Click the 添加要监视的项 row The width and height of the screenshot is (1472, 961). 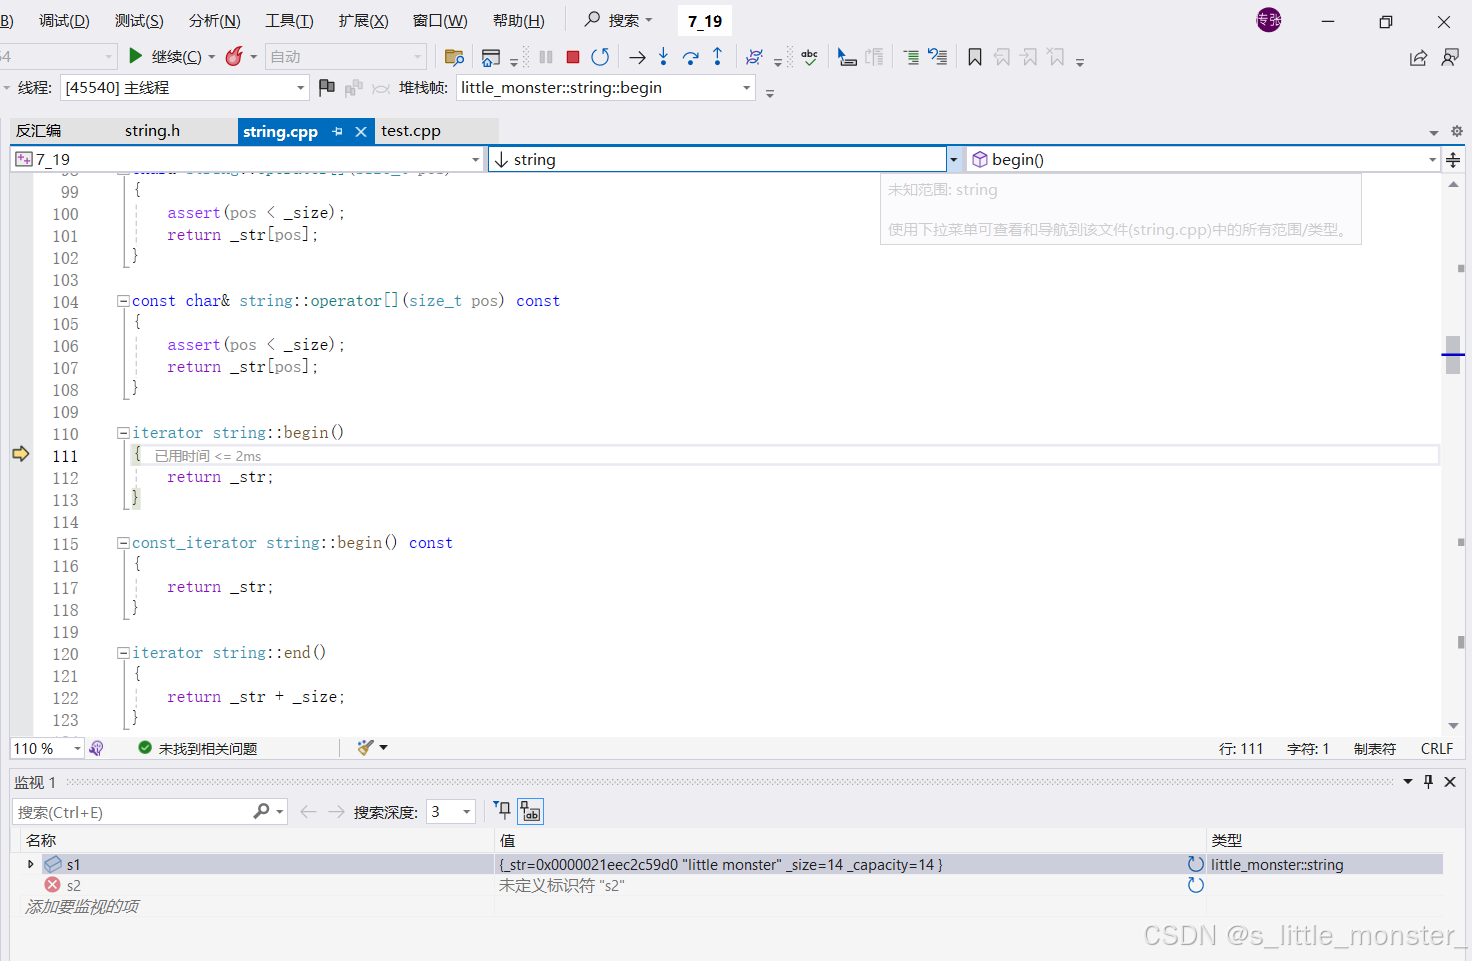82,907
